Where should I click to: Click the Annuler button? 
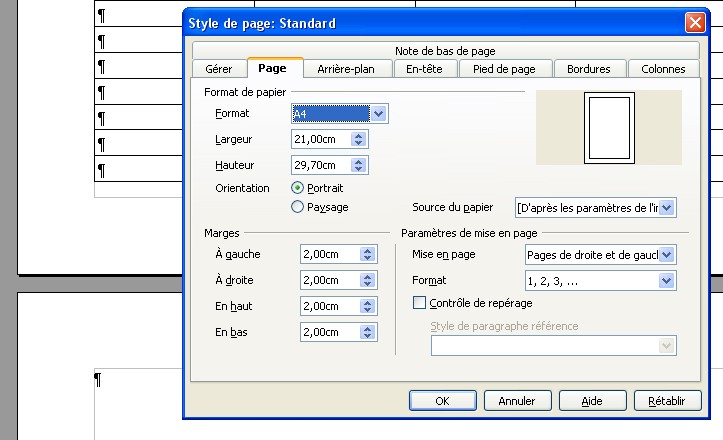tap(517, 401)
